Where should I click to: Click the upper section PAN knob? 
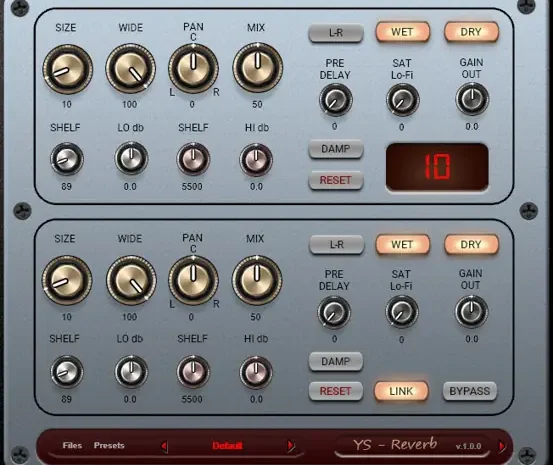193,68
